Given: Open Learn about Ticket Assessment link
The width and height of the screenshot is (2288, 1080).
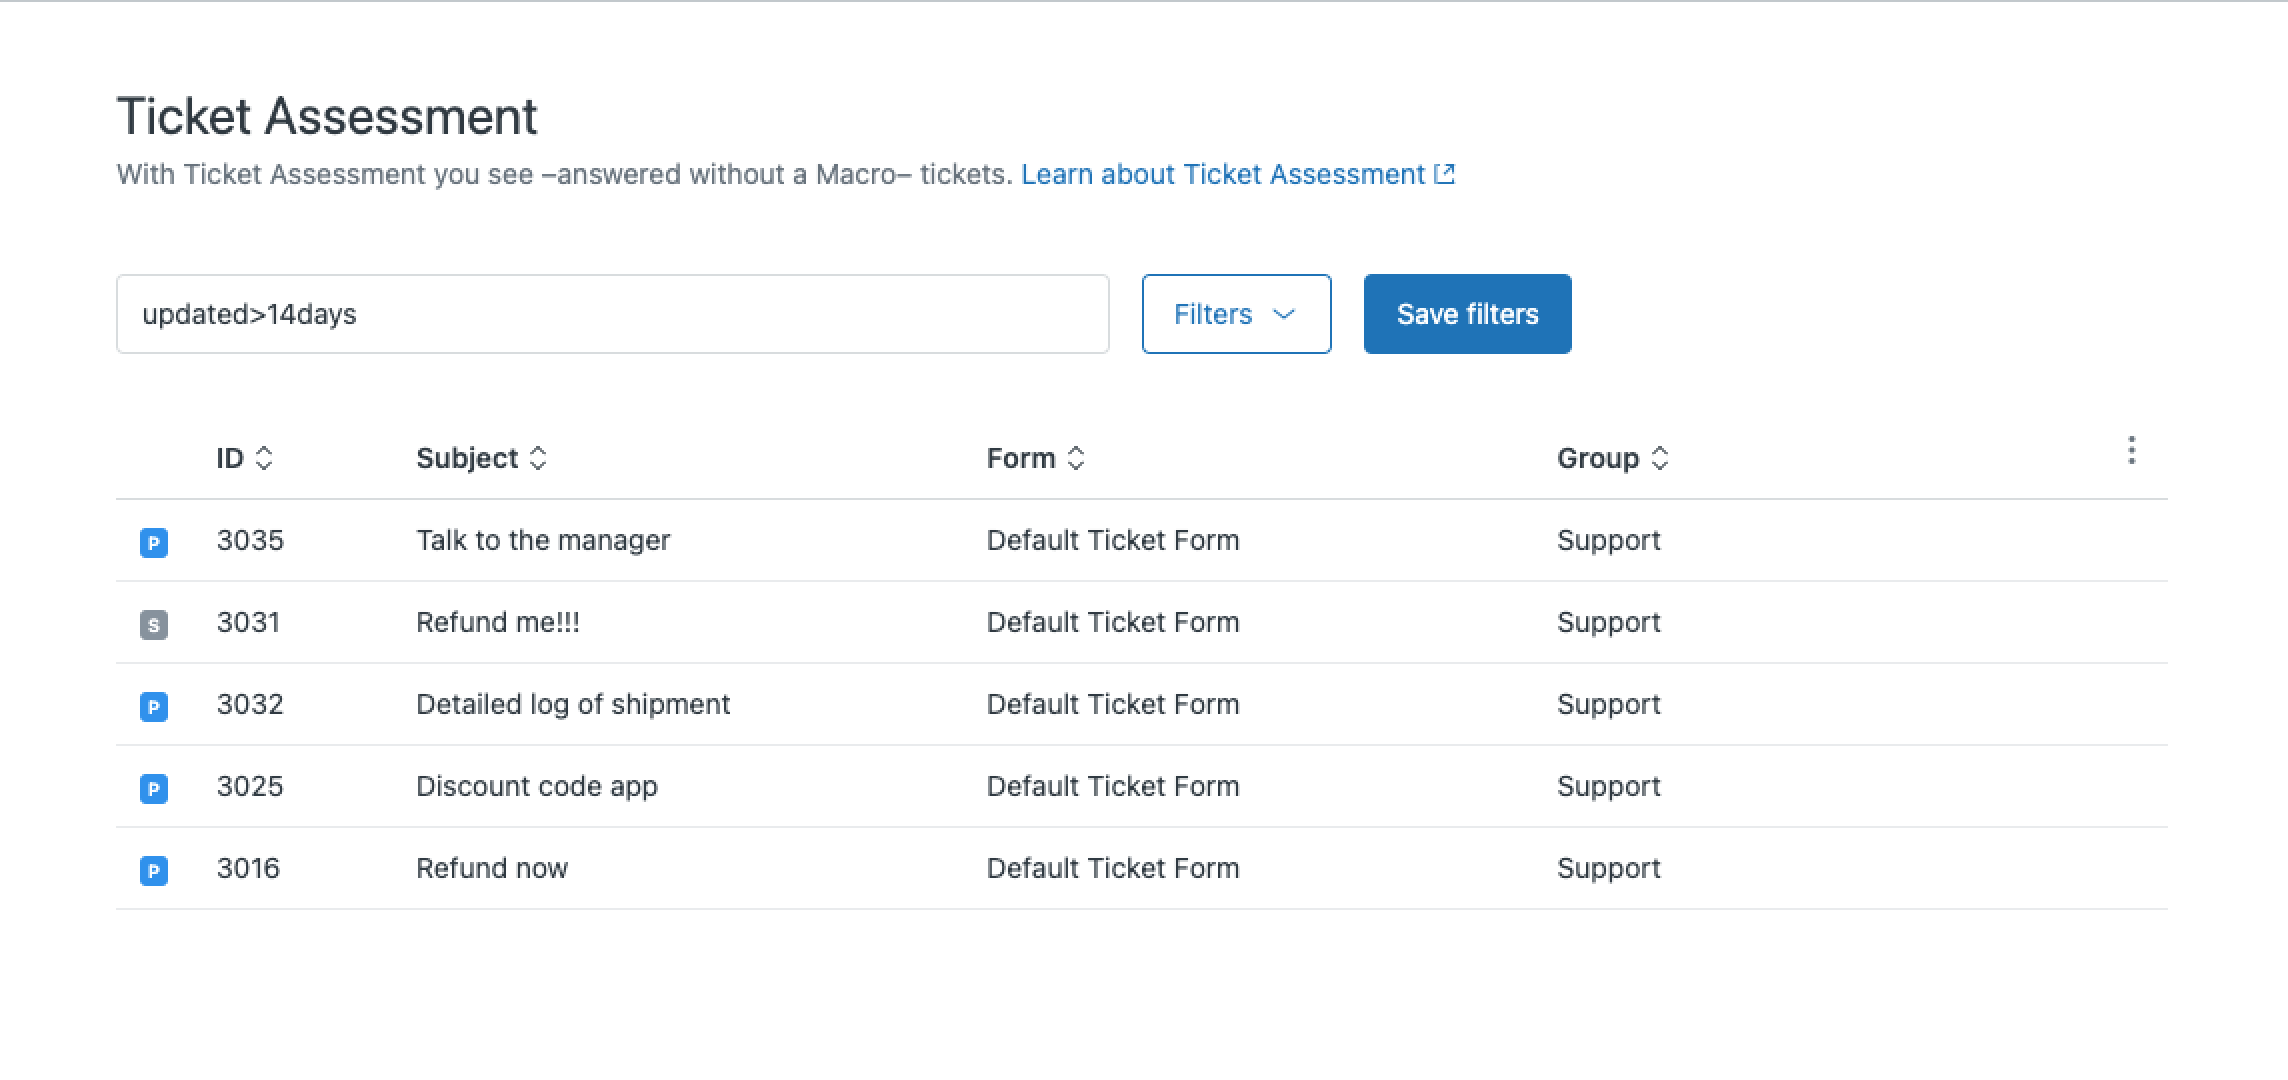Looking at the screenshot, I should (x=1237, y=174).
